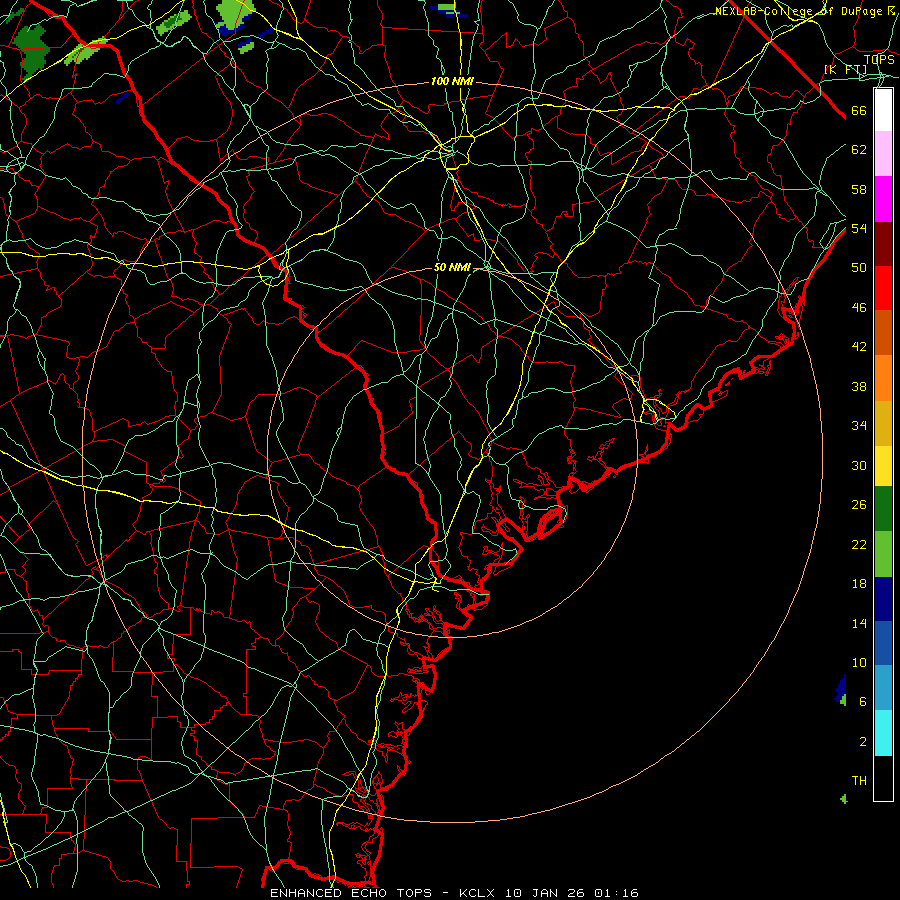
Task: Click the cyan 2 kft legend swatch
Action: 883,733
